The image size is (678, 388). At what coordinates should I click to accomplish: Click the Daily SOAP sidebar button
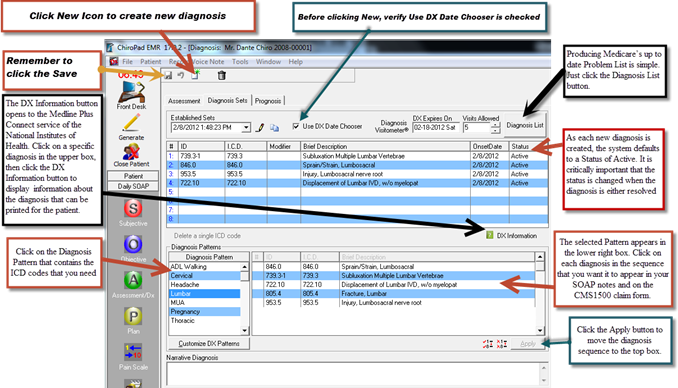pyautogui.click(x=133, y=186)
